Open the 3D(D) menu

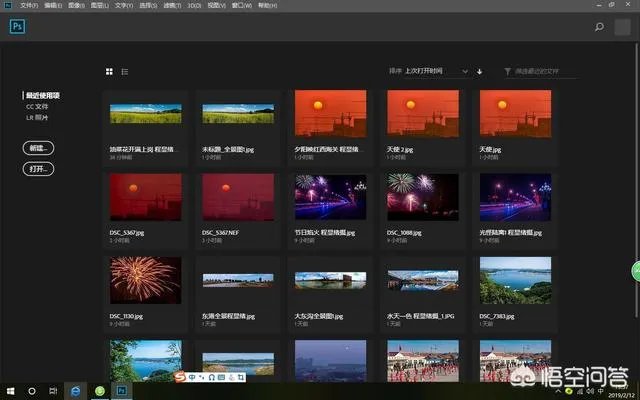pyautogui.click(x=194, y=5)
